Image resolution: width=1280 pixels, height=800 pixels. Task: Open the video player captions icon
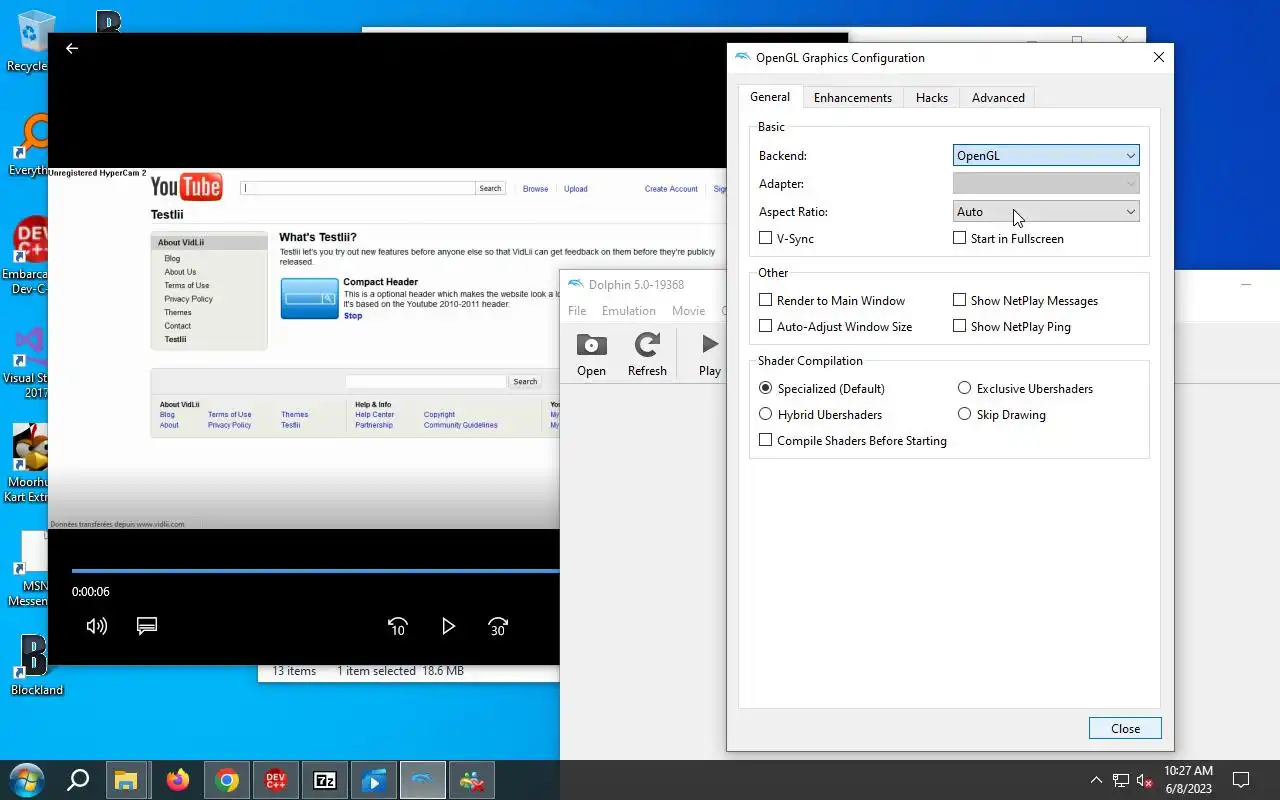click(147, 626)
